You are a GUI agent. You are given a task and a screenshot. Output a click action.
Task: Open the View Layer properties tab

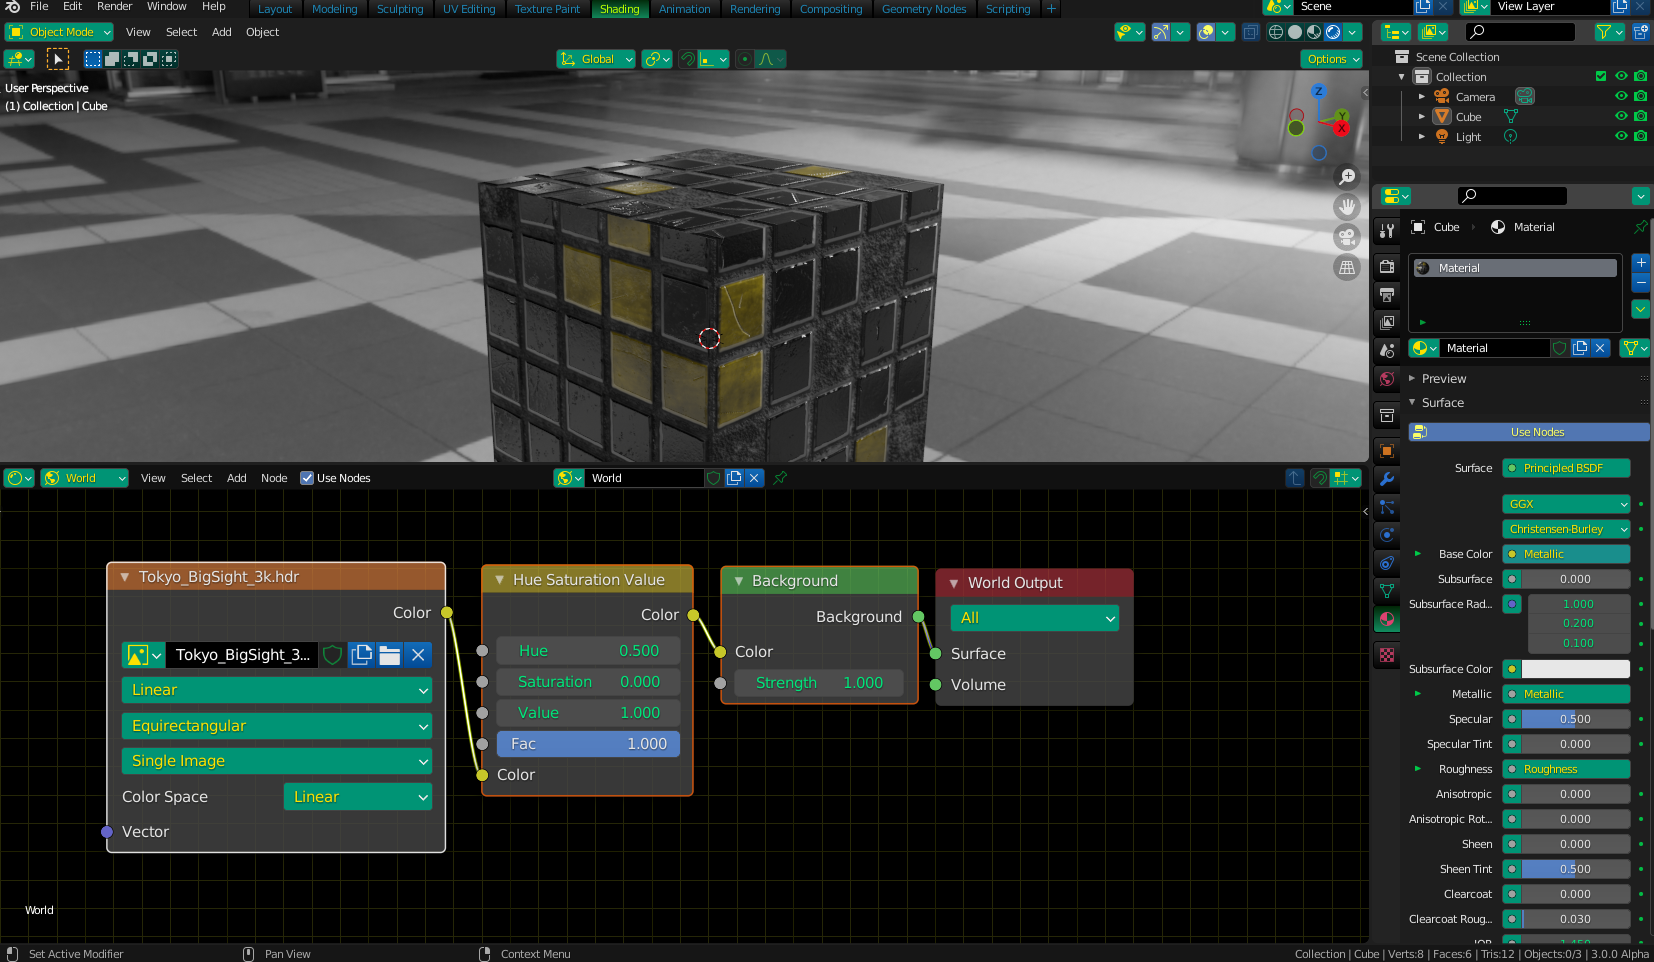pyautogui.click(x=1387, y=323)
